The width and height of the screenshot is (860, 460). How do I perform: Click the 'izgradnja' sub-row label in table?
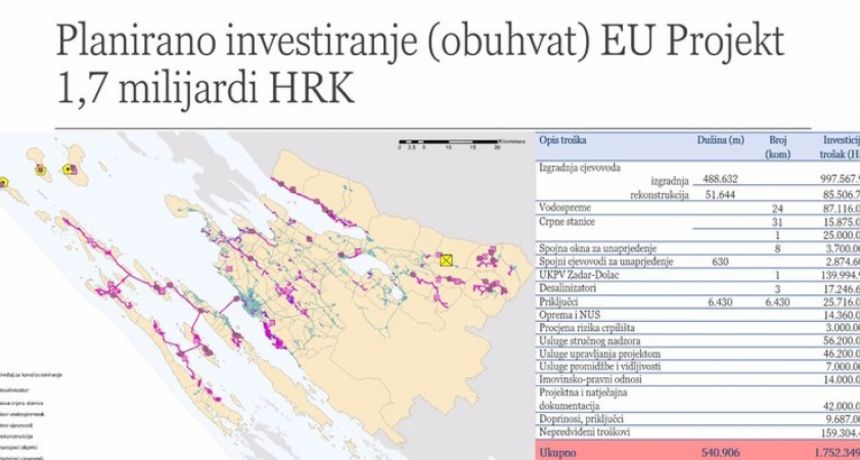click(670, 181)
